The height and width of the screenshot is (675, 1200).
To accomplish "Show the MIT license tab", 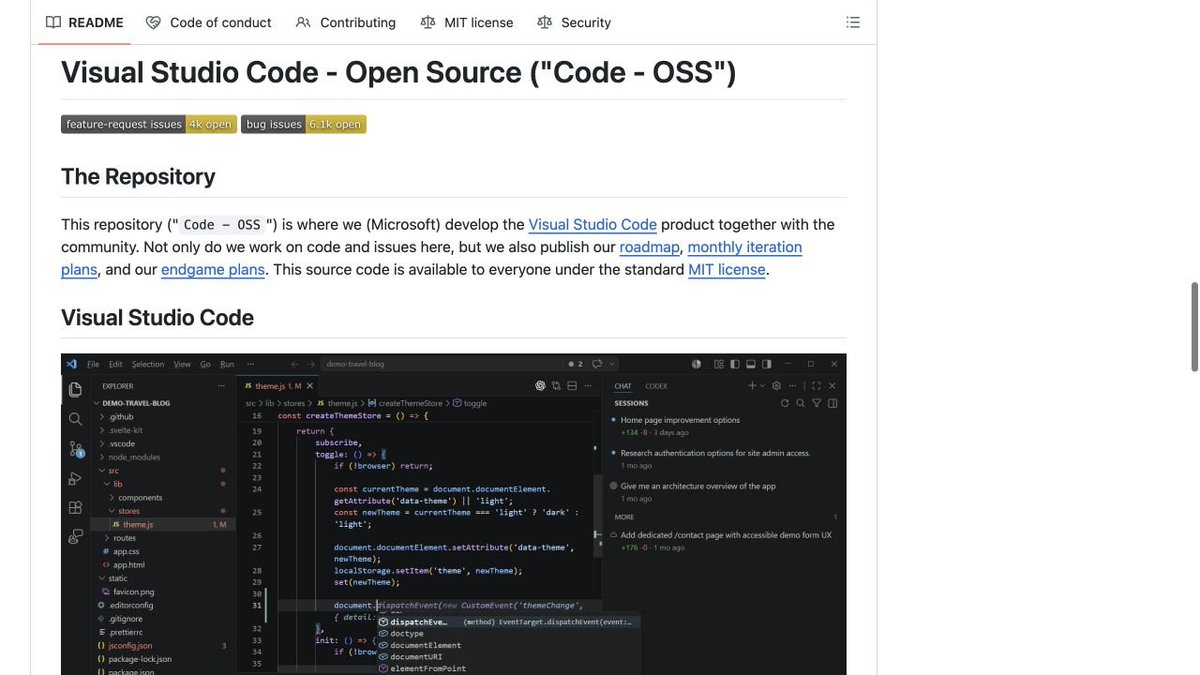I will (467, 22).
